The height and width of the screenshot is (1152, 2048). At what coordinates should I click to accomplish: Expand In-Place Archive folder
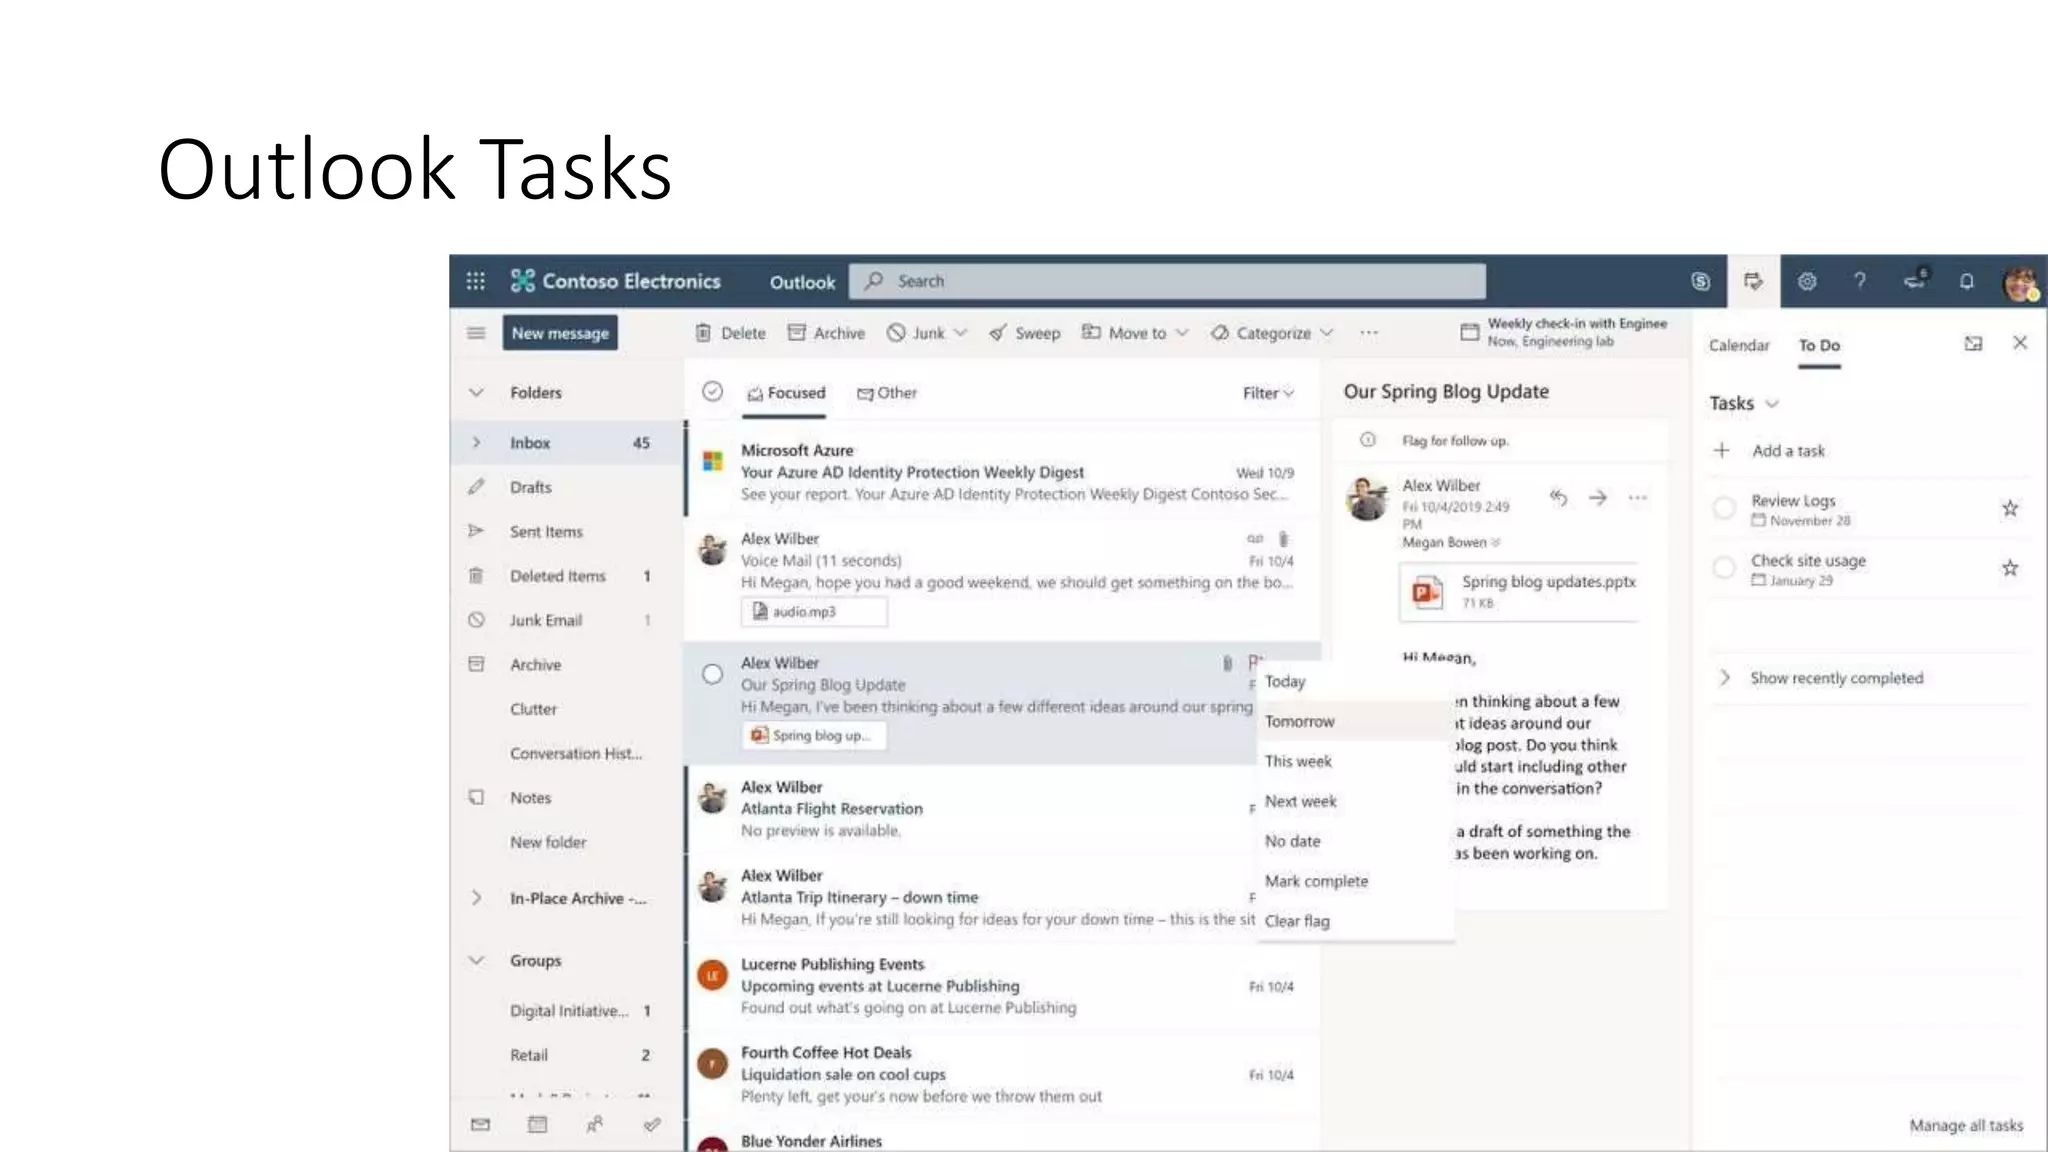click(476, 898)
